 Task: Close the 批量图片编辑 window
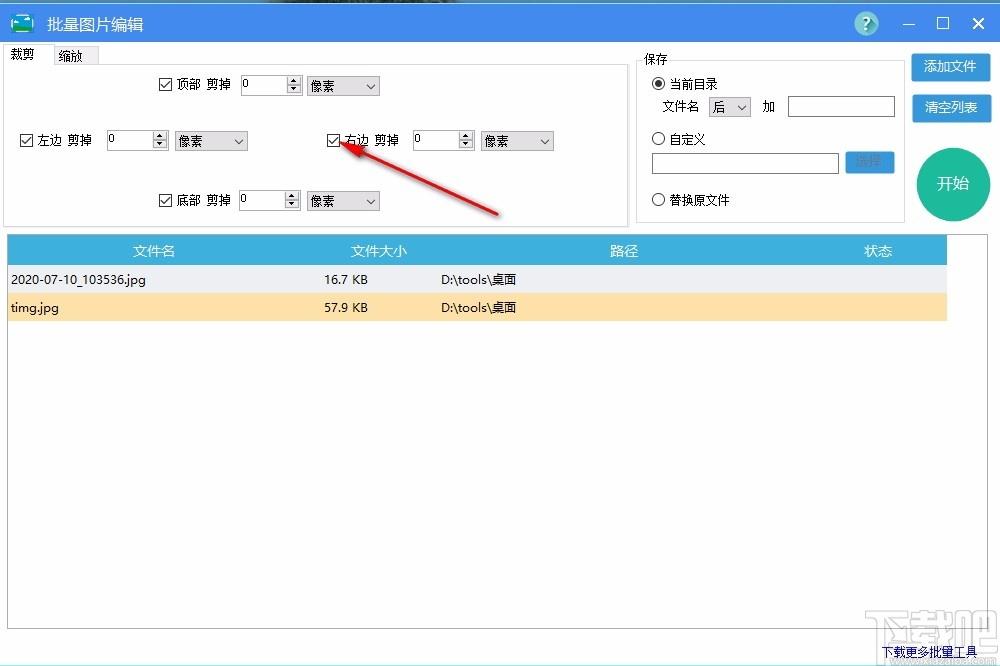978,24
